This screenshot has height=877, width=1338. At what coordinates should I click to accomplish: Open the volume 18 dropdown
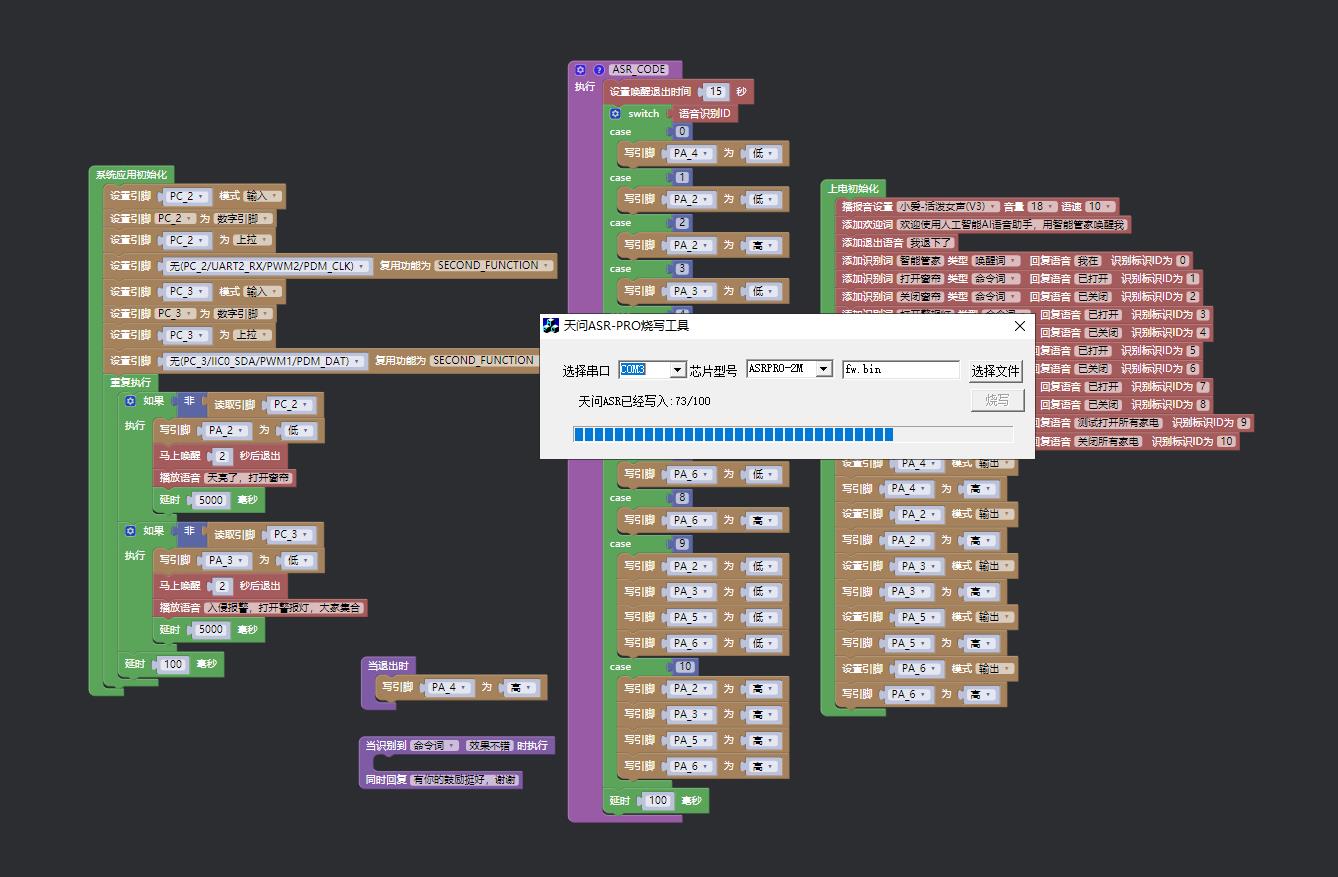(x=1040, y=207)
